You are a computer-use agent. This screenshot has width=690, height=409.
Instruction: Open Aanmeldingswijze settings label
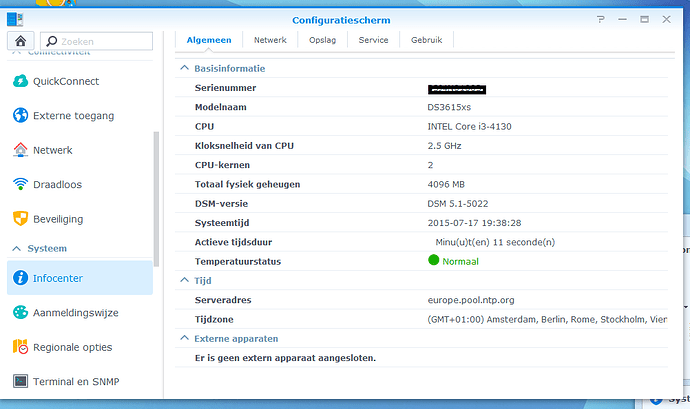(x=76, y=313)
